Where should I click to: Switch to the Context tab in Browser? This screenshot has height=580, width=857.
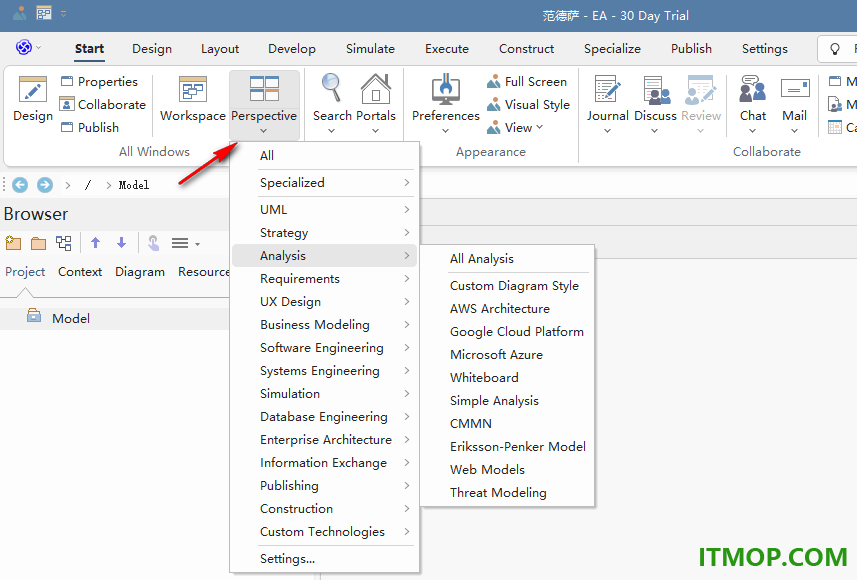click(x=80, y=272)
